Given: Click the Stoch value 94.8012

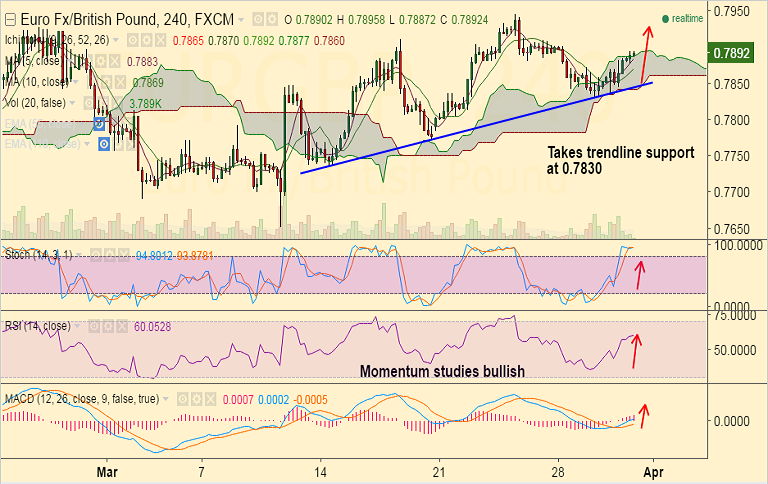Looking at the screenshot, I should pos(154,255).
